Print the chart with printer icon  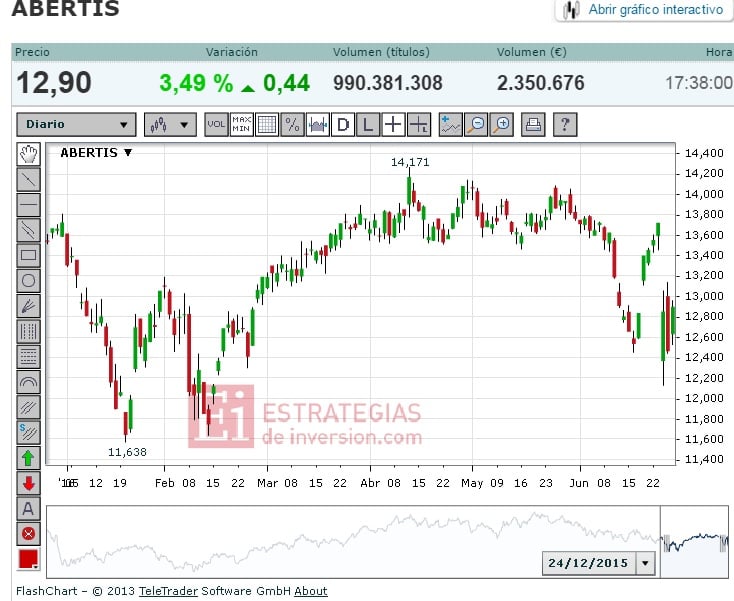533,125
